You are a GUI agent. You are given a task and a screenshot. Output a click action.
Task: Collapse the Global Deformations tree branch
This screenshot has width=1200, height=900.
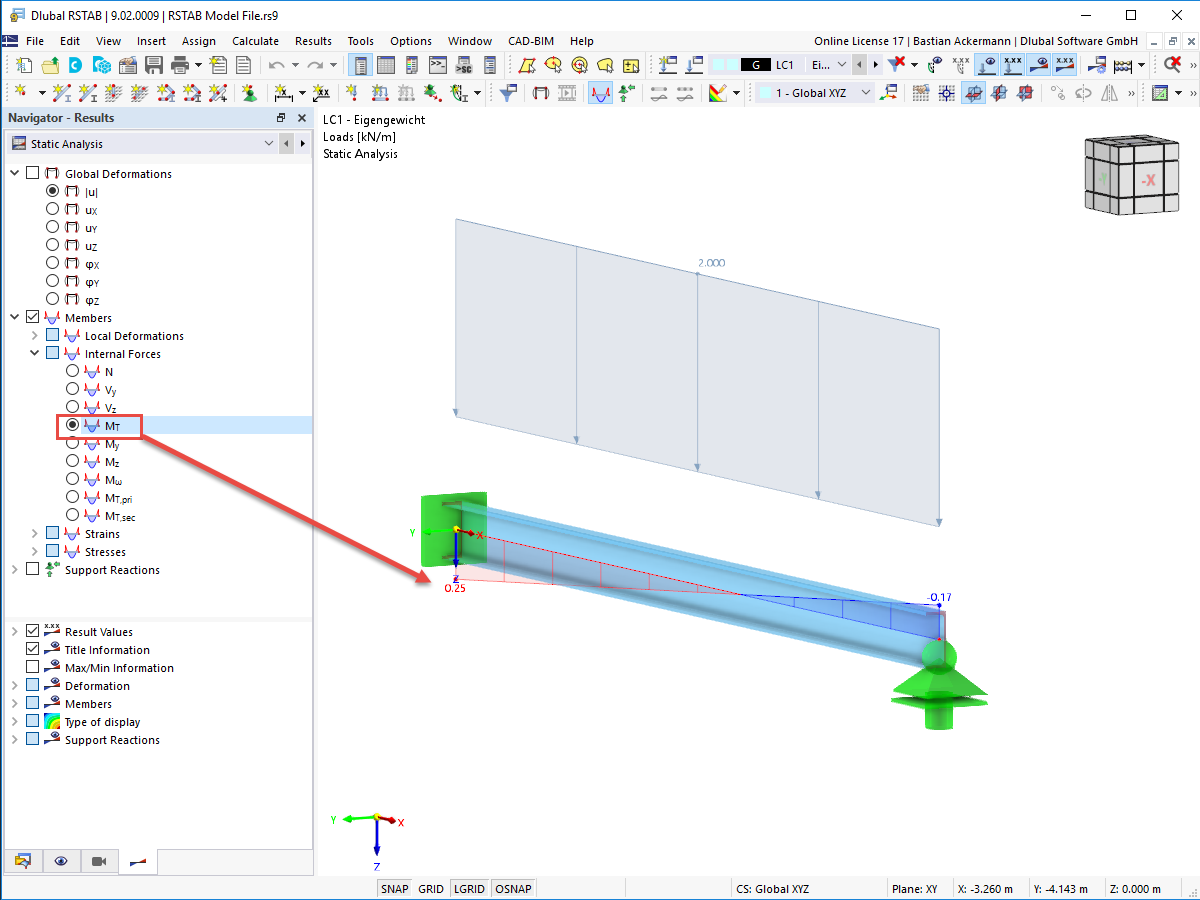pos(12,174)
